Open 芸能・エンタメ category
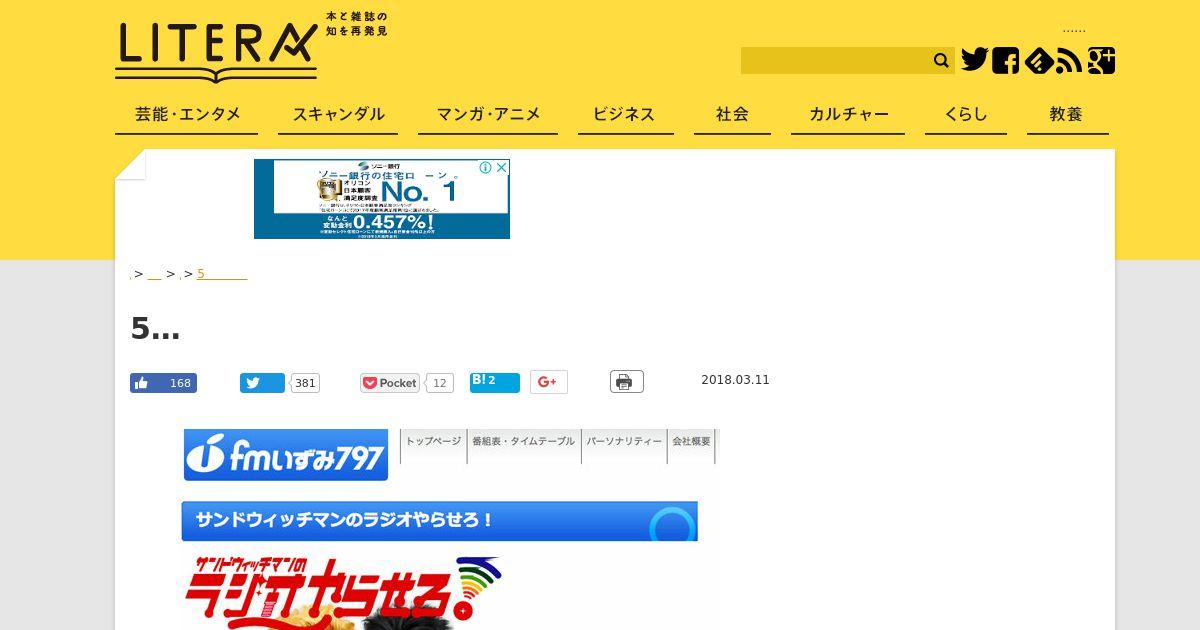 [x=187, y=114]
